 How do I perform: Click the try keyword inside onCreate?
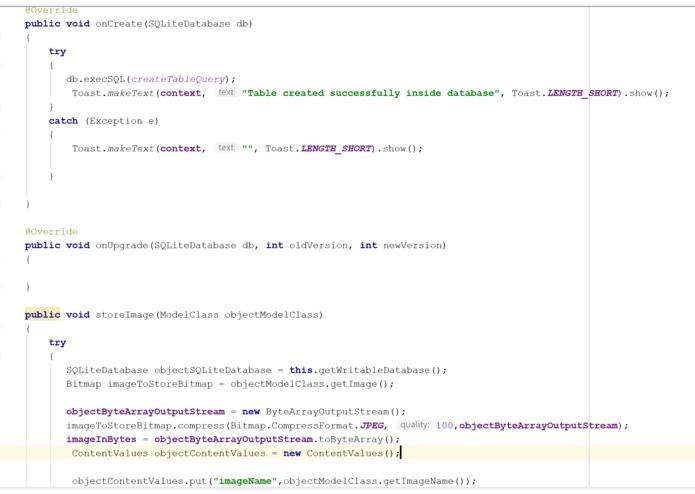pos(57,51)
